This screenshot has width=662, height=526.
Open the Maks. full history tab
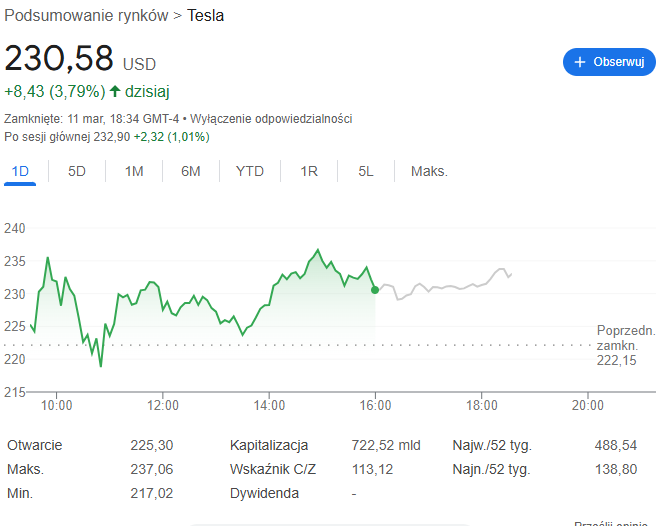(x=429, y=171)
